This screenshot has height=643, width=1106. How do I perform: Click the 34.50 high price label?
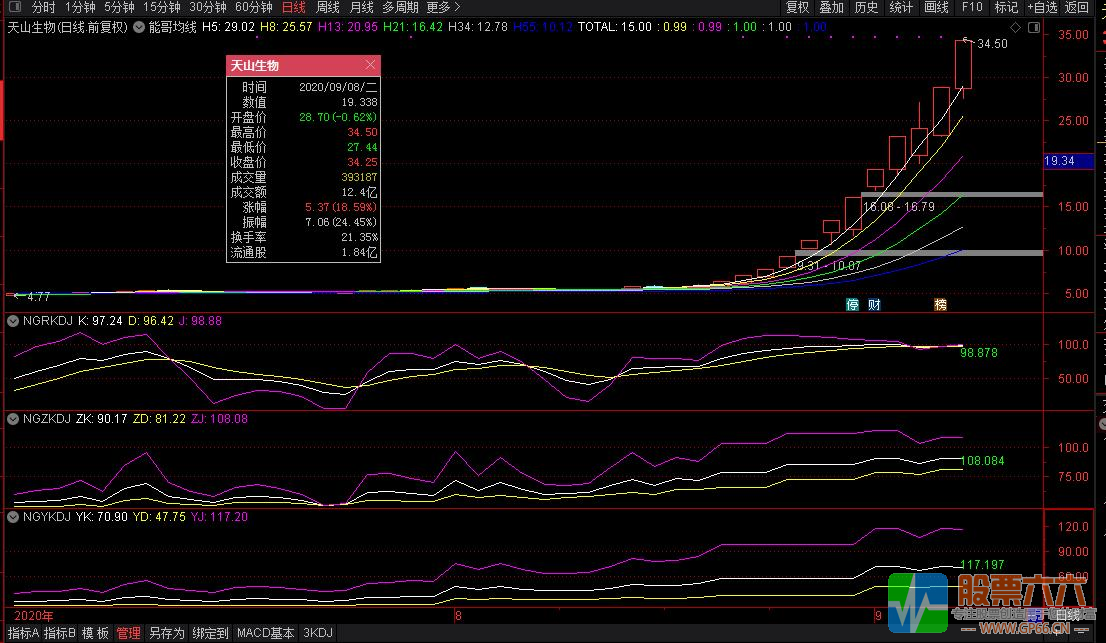[992, 44]
